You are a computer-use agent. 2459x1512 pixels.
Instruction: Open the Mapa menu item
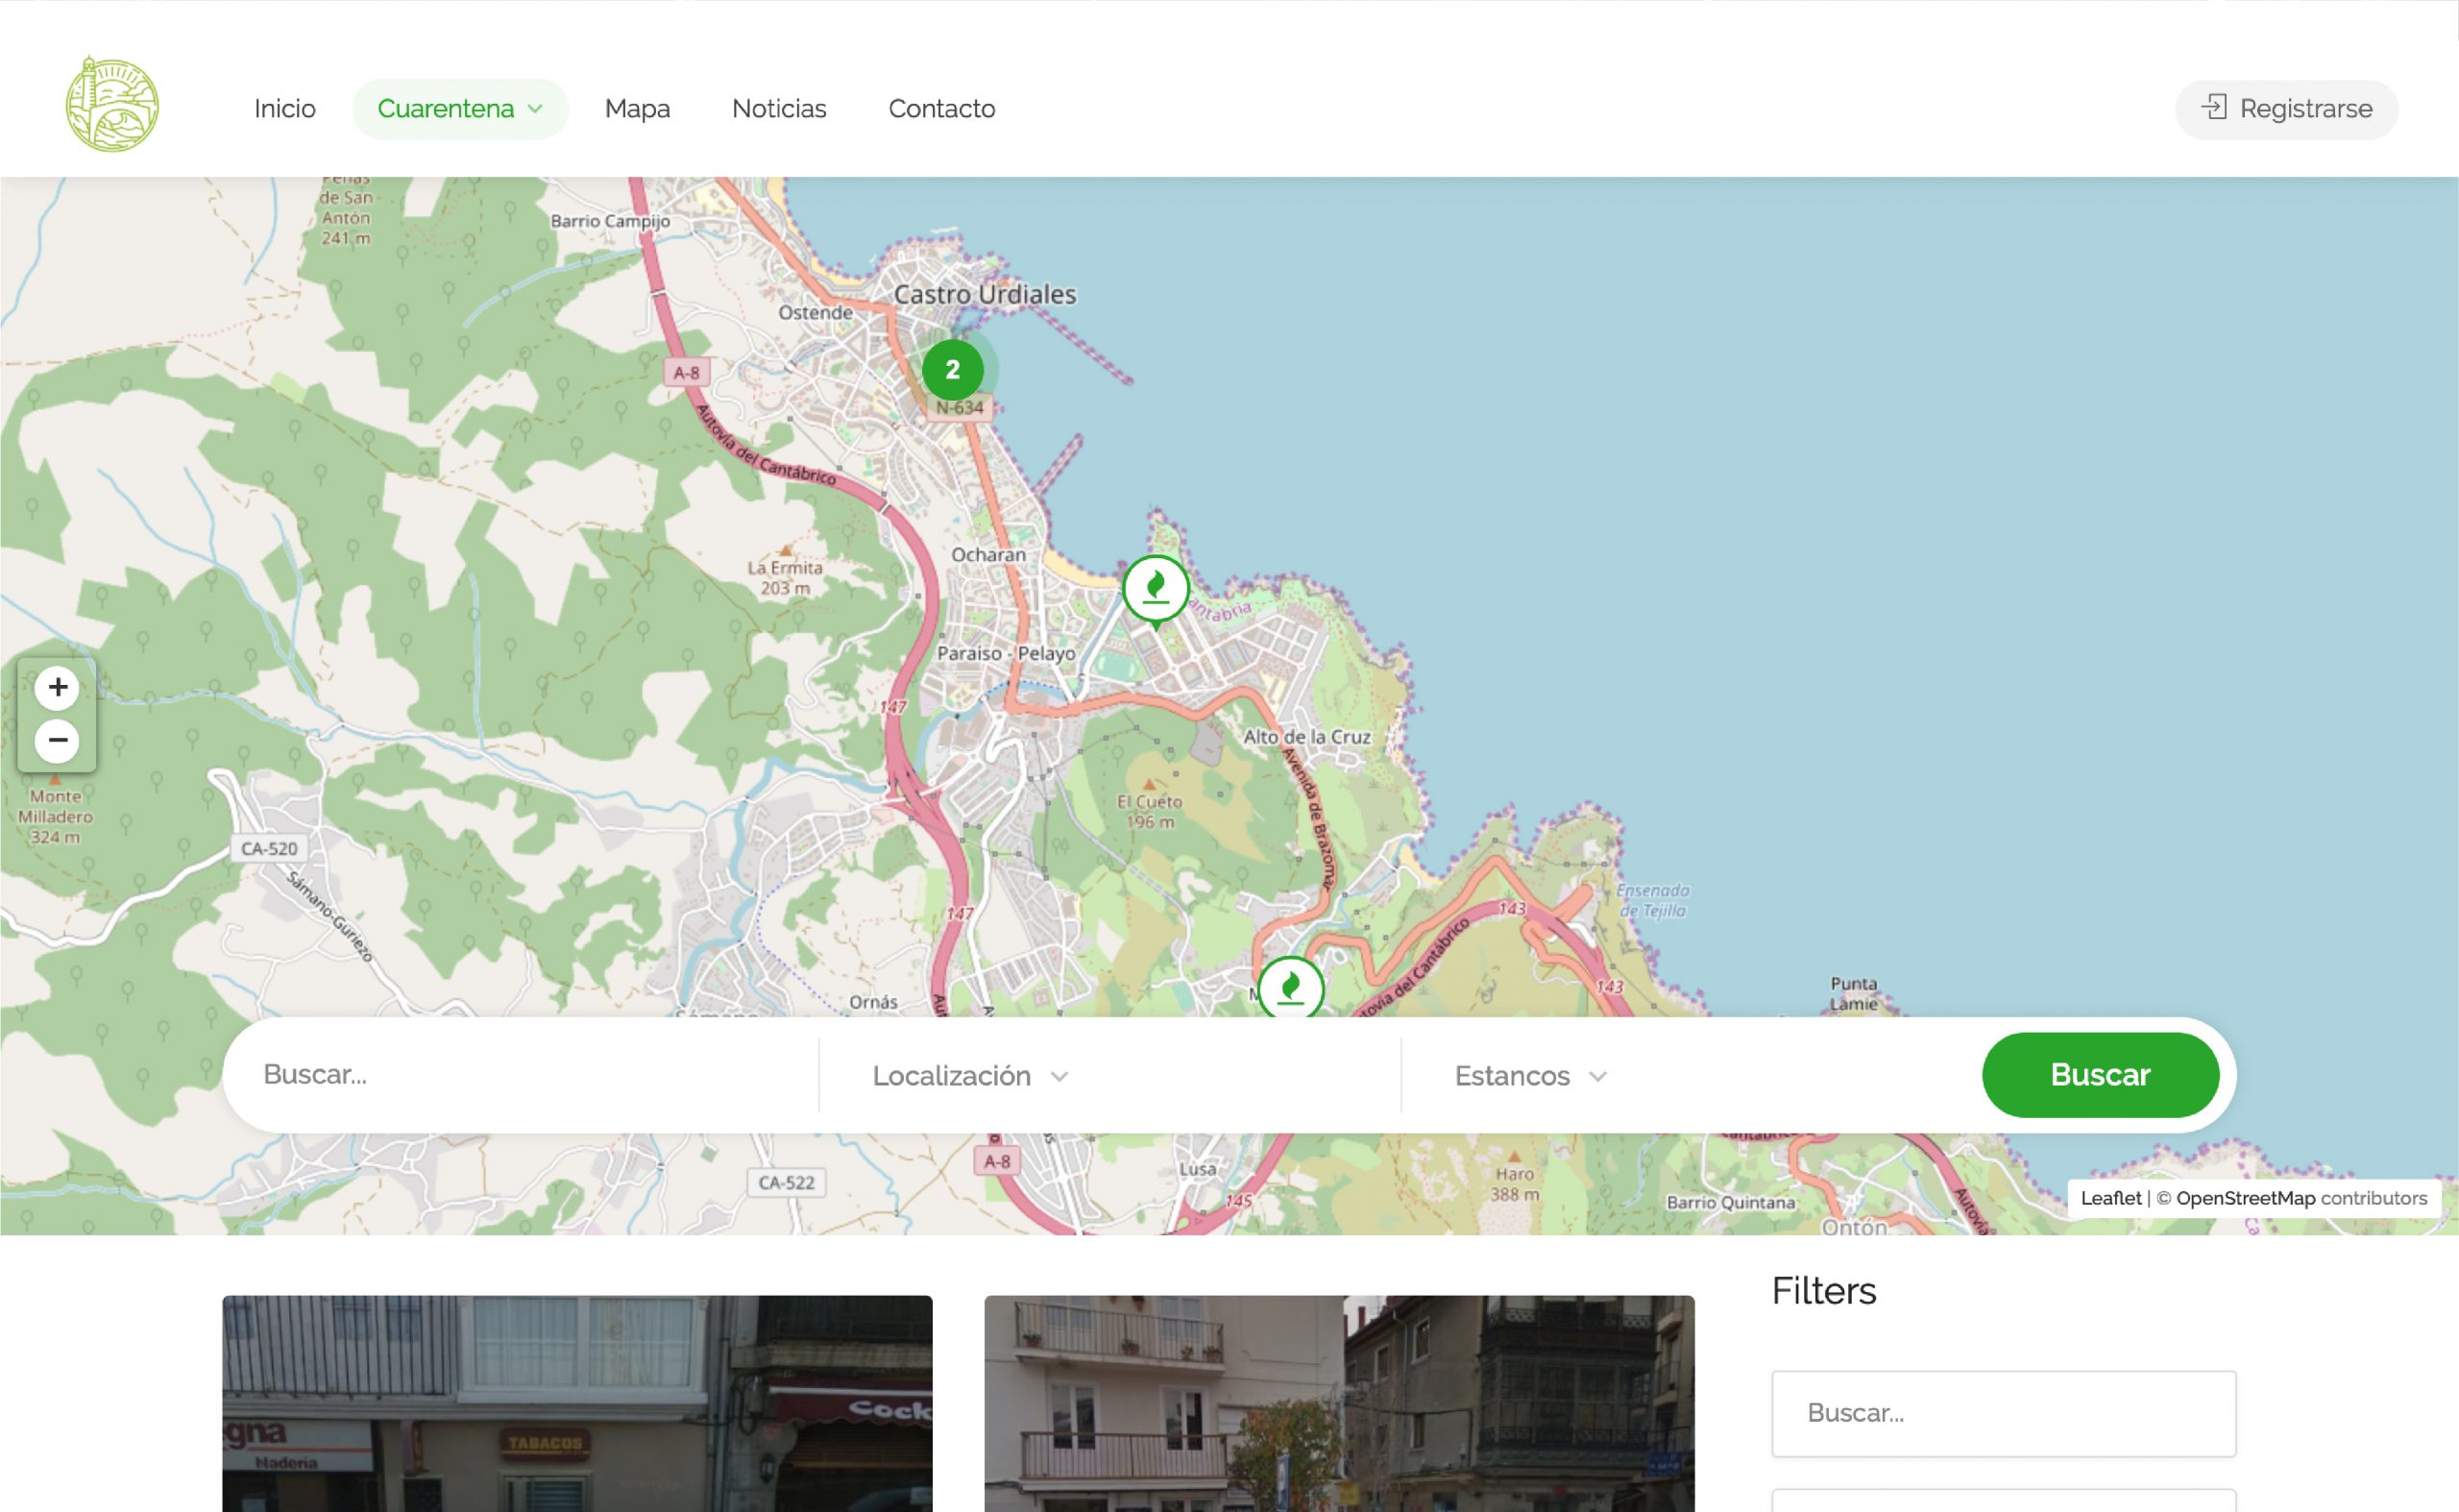637,108
